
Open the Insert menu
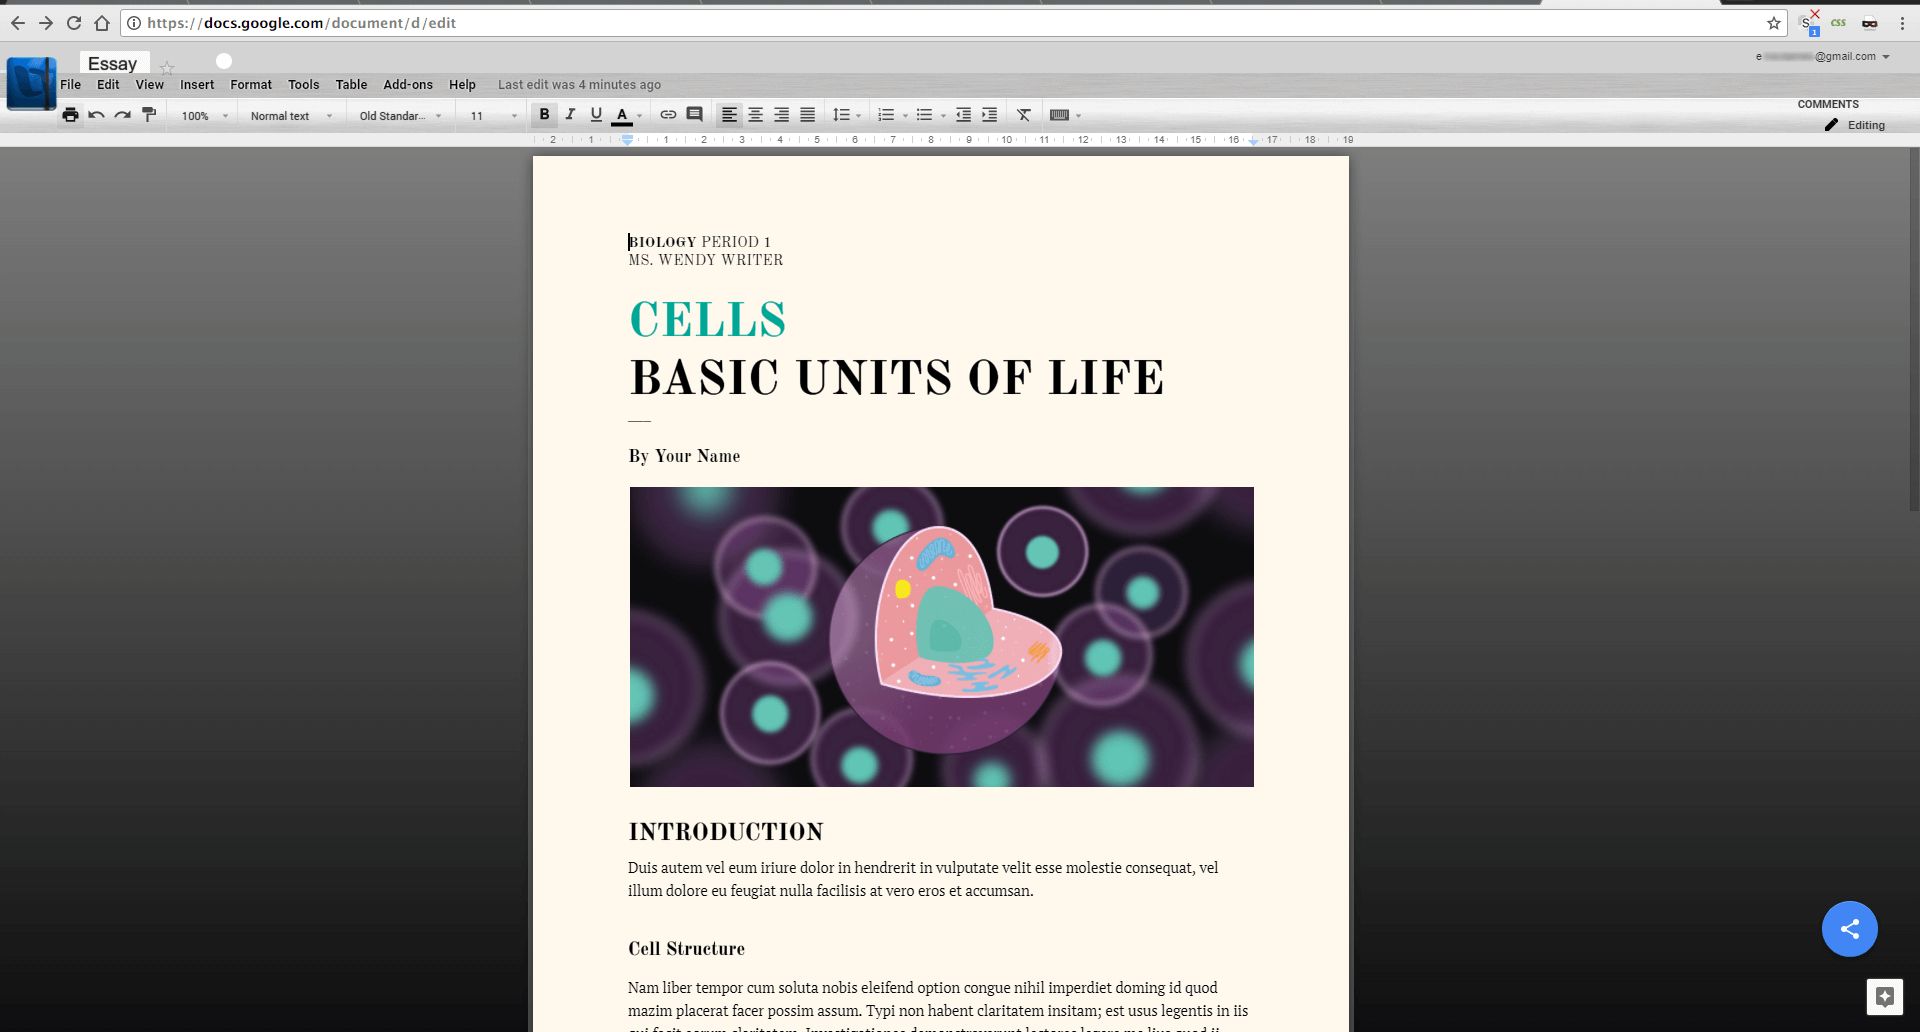[196, 84]
